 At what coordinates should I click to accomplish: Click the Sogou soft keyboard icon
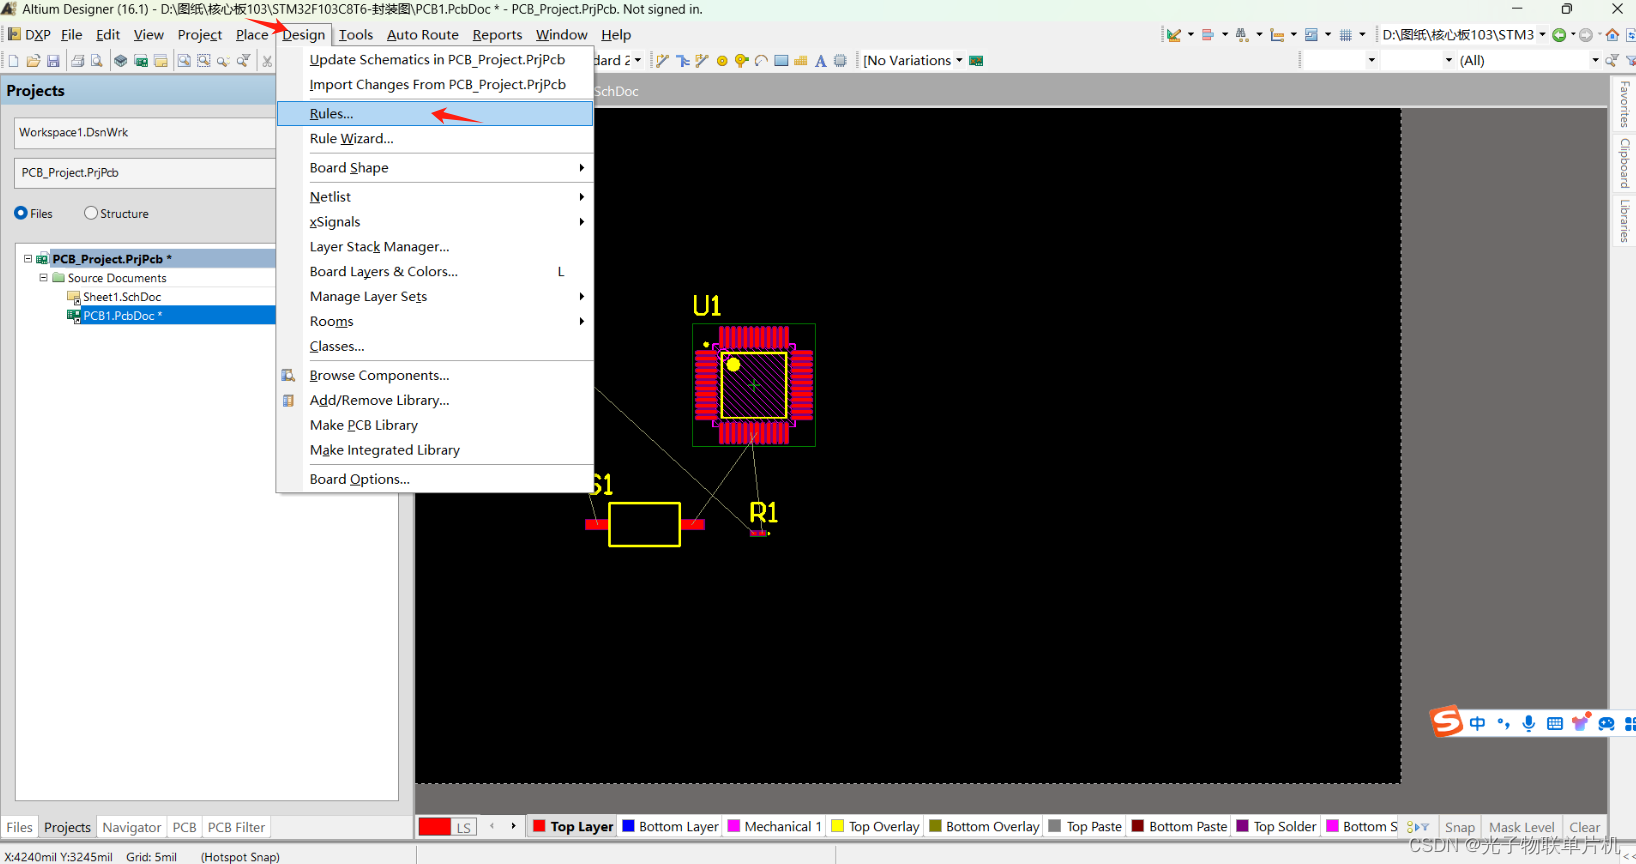1555,723
